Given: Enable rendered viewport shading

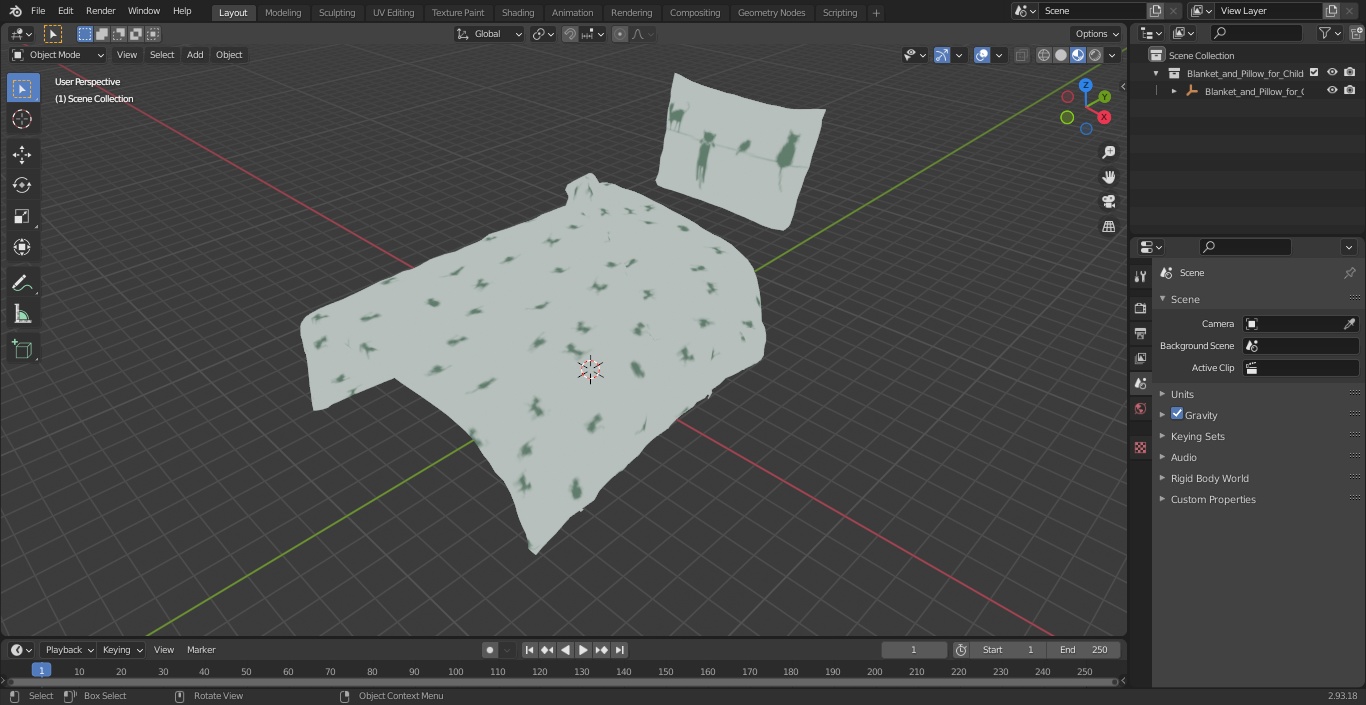Looking at the screenshot, I should coord(1095,55).
